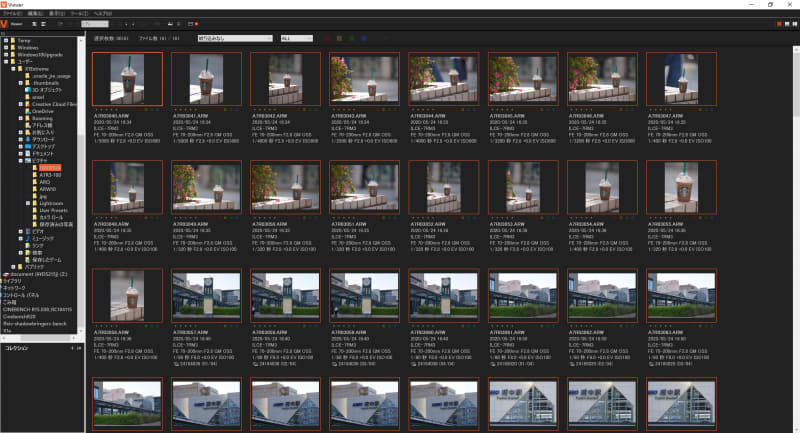Select the ミュージック folder
800x433 pixels.
pos(43,238)
